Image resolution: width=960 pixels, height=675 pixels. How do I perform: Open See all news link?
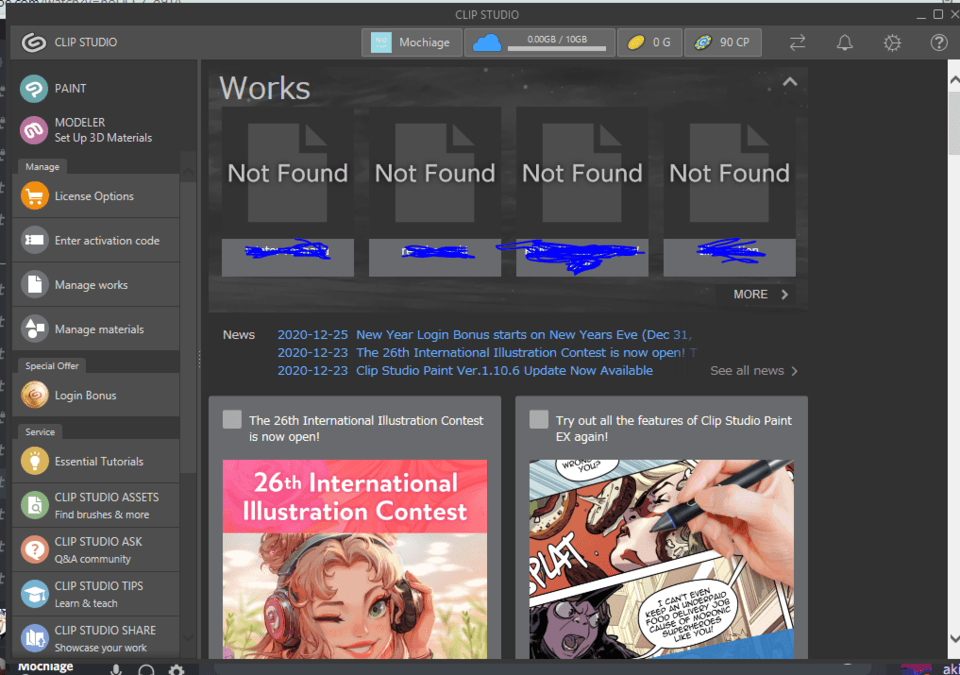pyautogui.click(x=754, y=371)
